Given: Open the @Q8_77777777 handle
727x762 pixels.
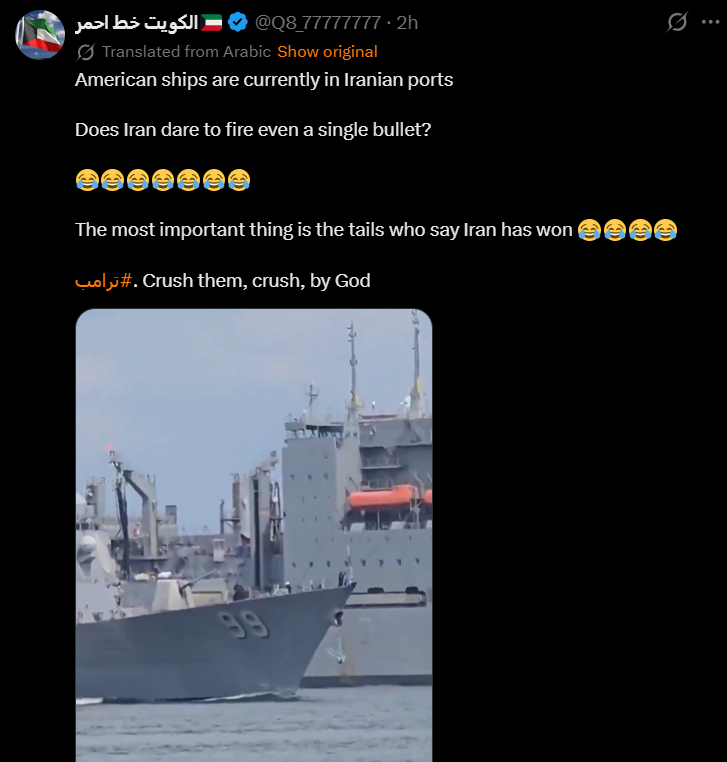Looking at the screenshot, I should 317,22.
